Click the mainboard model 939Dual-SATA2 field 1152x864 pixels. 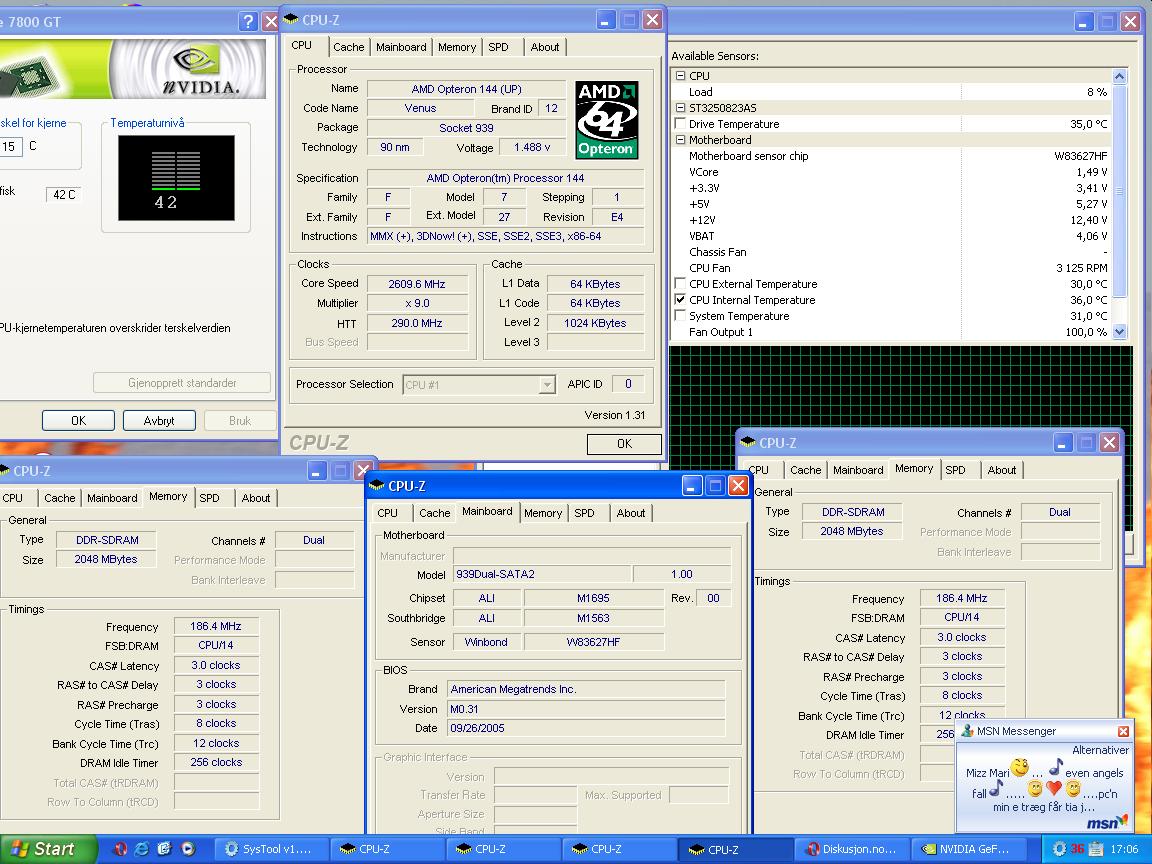coord(542,574)
